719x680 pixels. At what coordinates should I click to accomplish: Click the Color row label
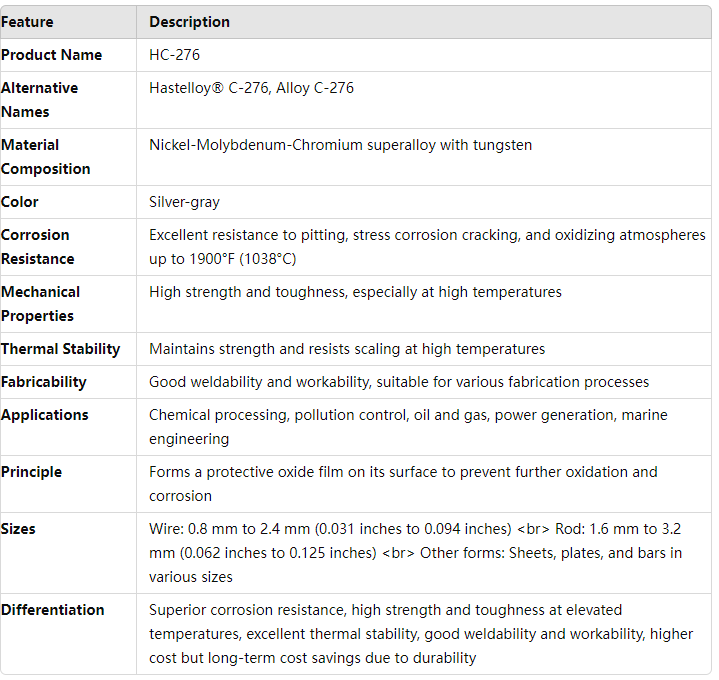pos(20,202)
